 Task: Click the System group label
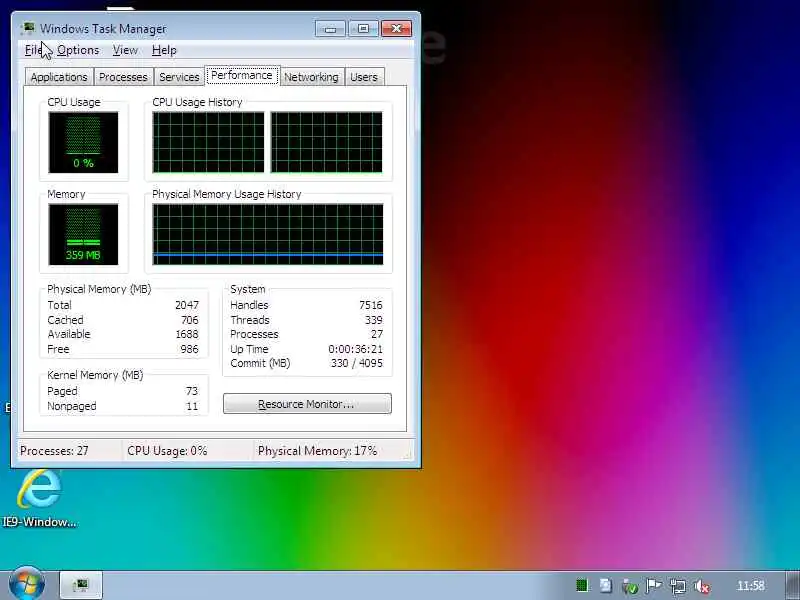coord(248,289)
